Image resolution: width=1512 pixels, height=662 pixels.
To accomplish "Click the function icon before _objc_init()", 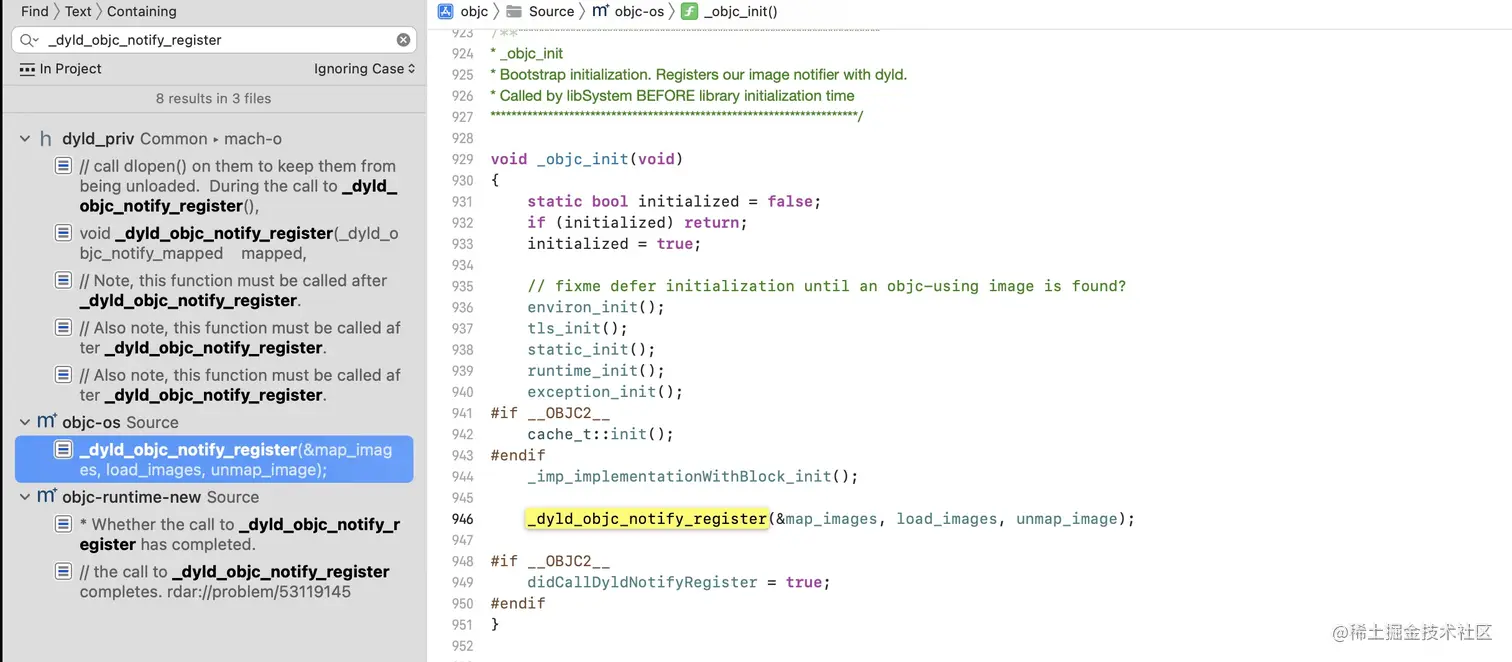I will click(689, 11).
